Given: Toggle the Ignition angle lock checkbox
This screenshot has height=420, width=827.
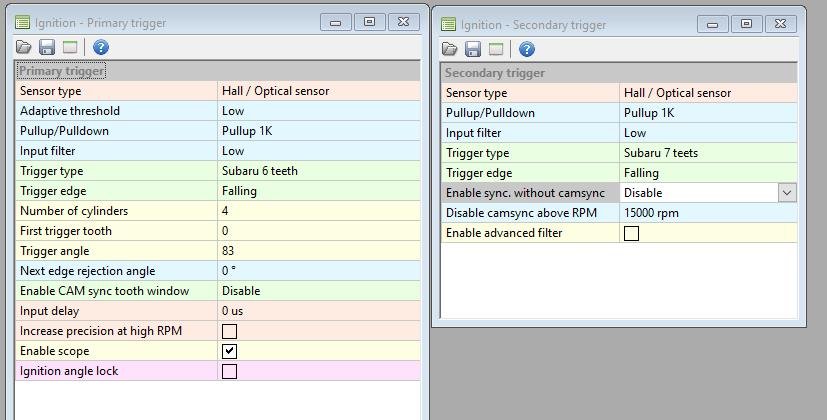Looking at the screenshot, I should point(229,371).
